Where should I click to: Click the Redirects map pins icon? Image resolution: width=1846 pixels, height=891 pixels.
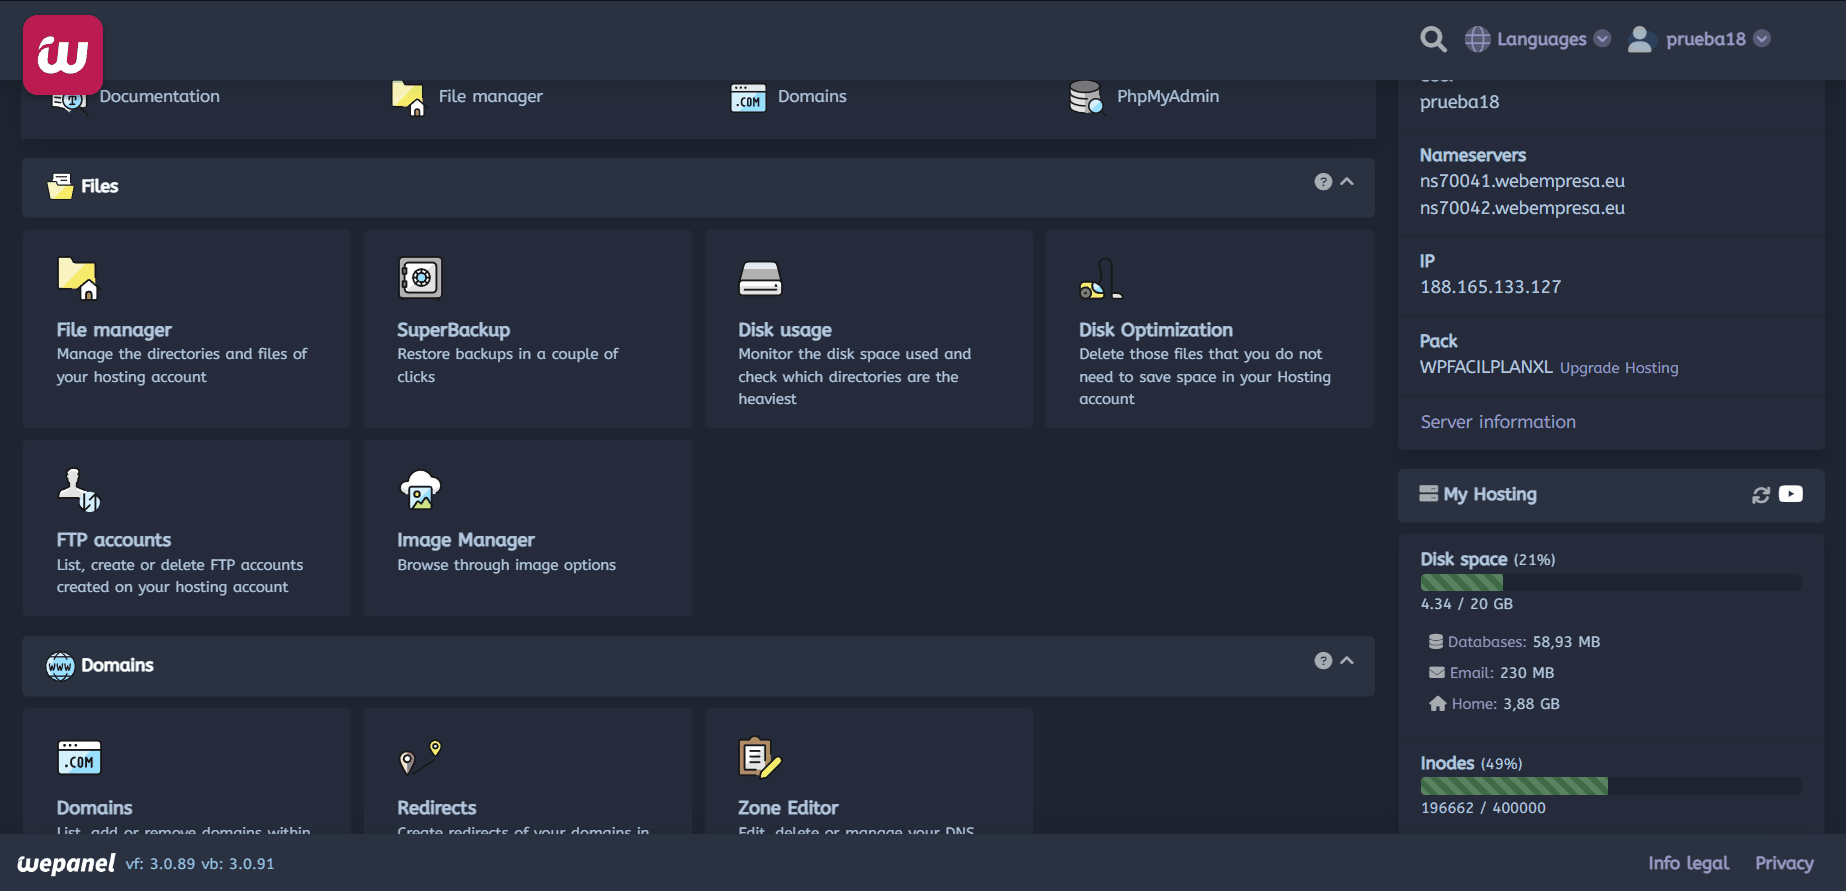click(x=420, y=758)
